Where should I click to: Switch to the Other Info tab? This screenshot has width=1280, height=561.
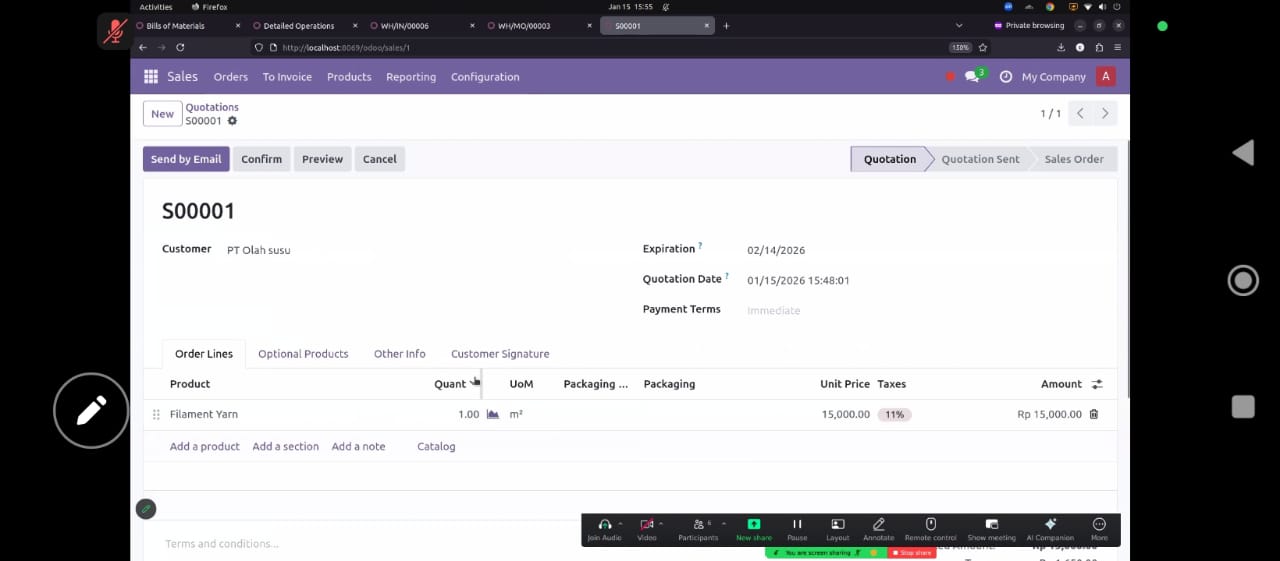(399, 354)
